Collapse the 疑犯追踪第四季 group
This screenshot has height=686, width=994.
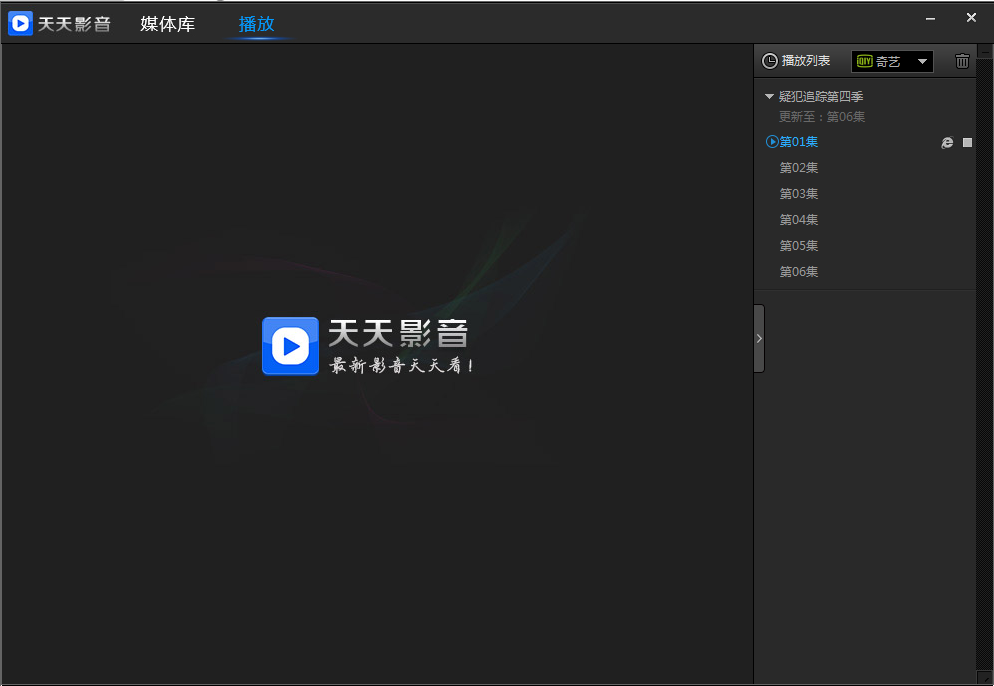click(x=769, y=96)
